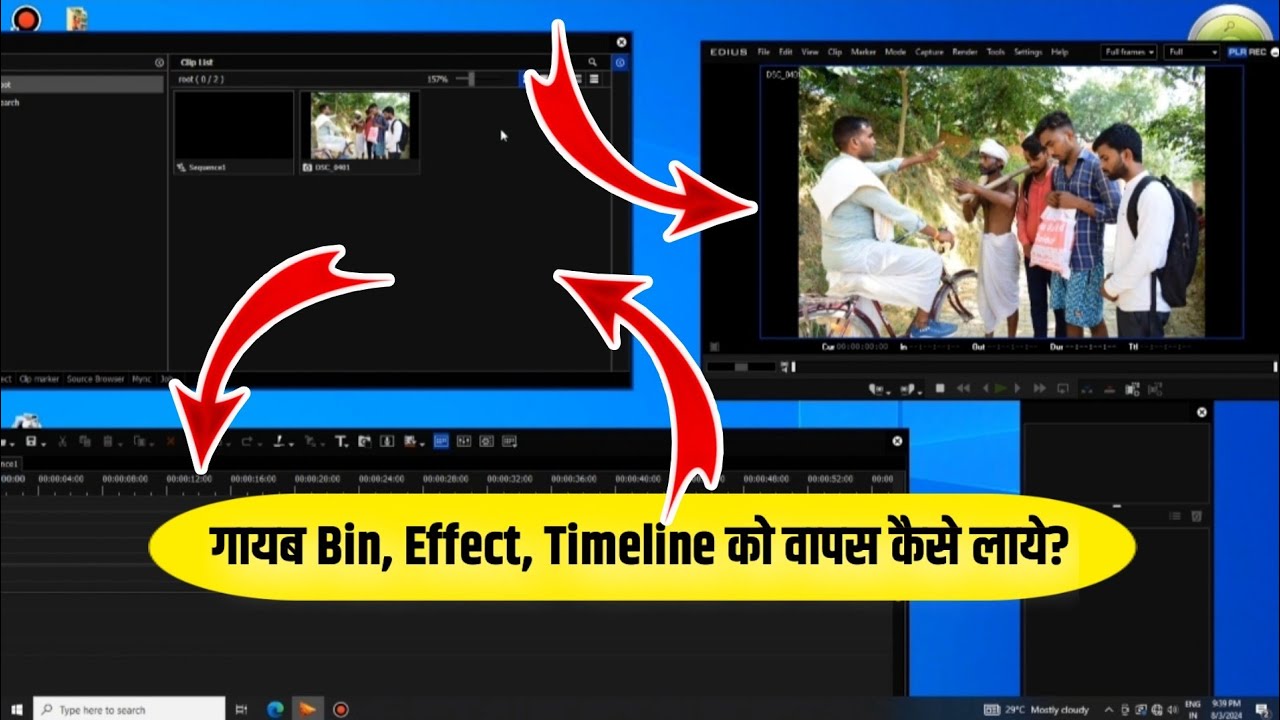Image resolution: width=1280 pixels, height=720 pixels.
Task: Open the Render menu in EDIUS
Action: 965,51
